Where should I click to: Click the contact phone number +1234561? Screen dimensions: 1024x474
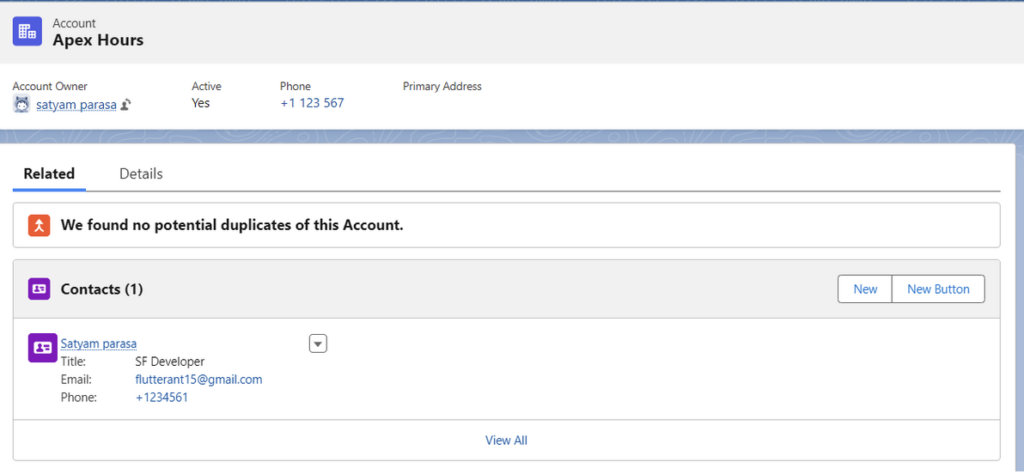[x=161, y=397]
